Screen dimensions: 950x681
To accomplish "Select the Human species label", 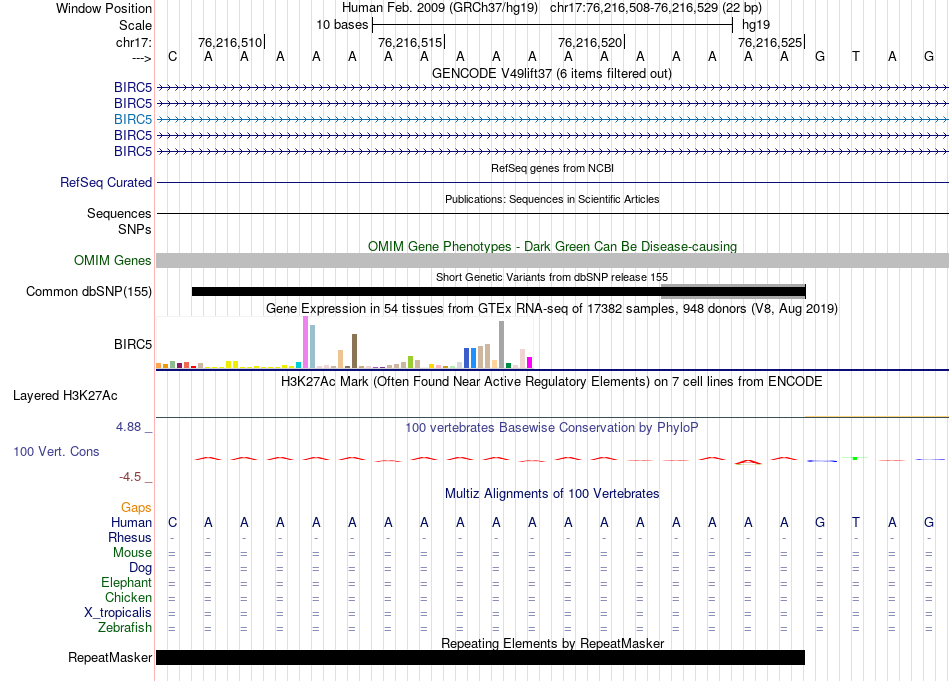I will point(131,522).
